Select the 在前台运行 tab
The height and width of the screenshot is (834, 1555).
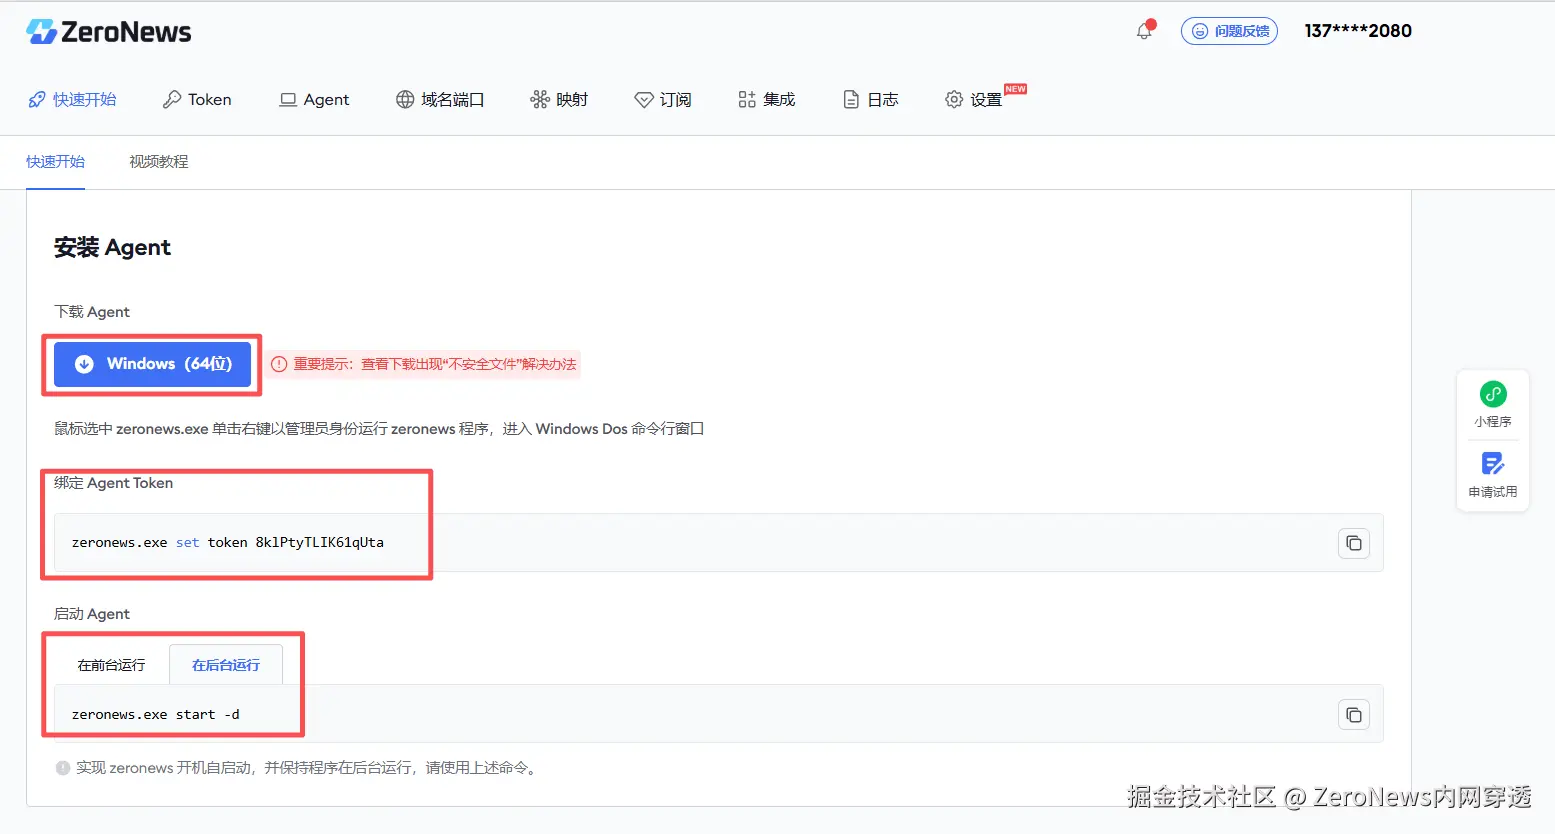[x=111, y=665]
